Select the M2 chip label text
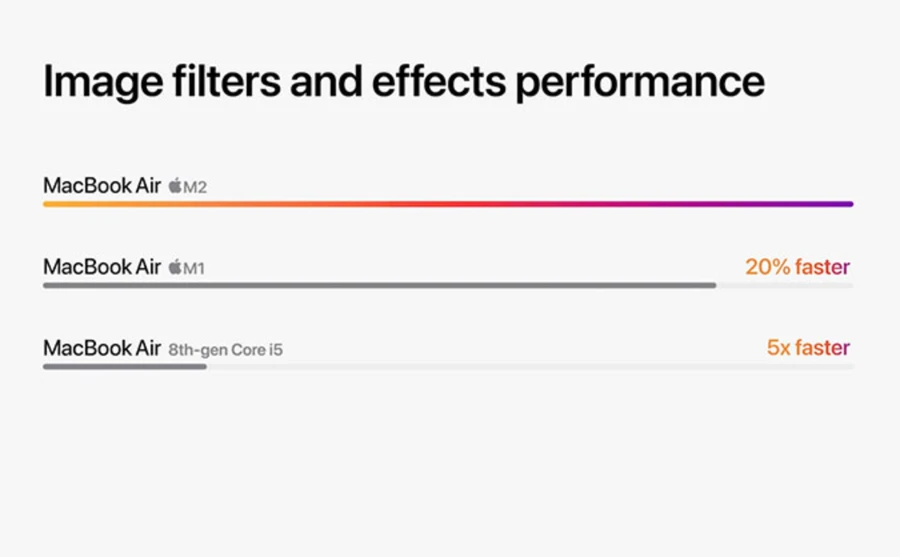 [195, 187]
